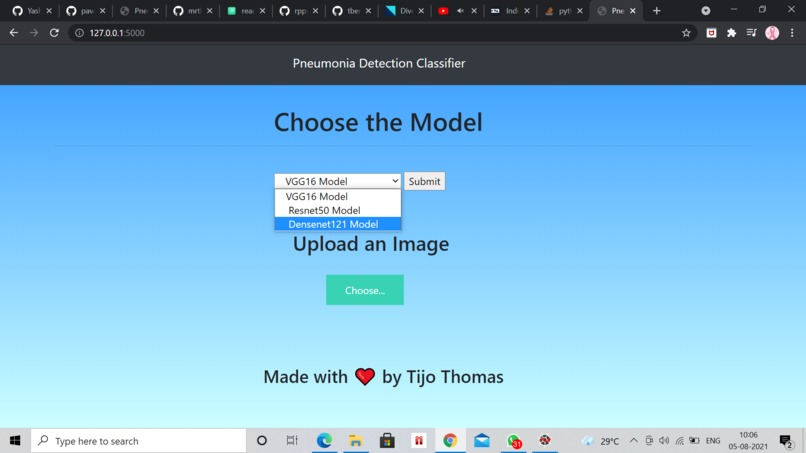Select Densenet121 Model from the dropdown list
806x453 pixels.
(x=338, y=224)
